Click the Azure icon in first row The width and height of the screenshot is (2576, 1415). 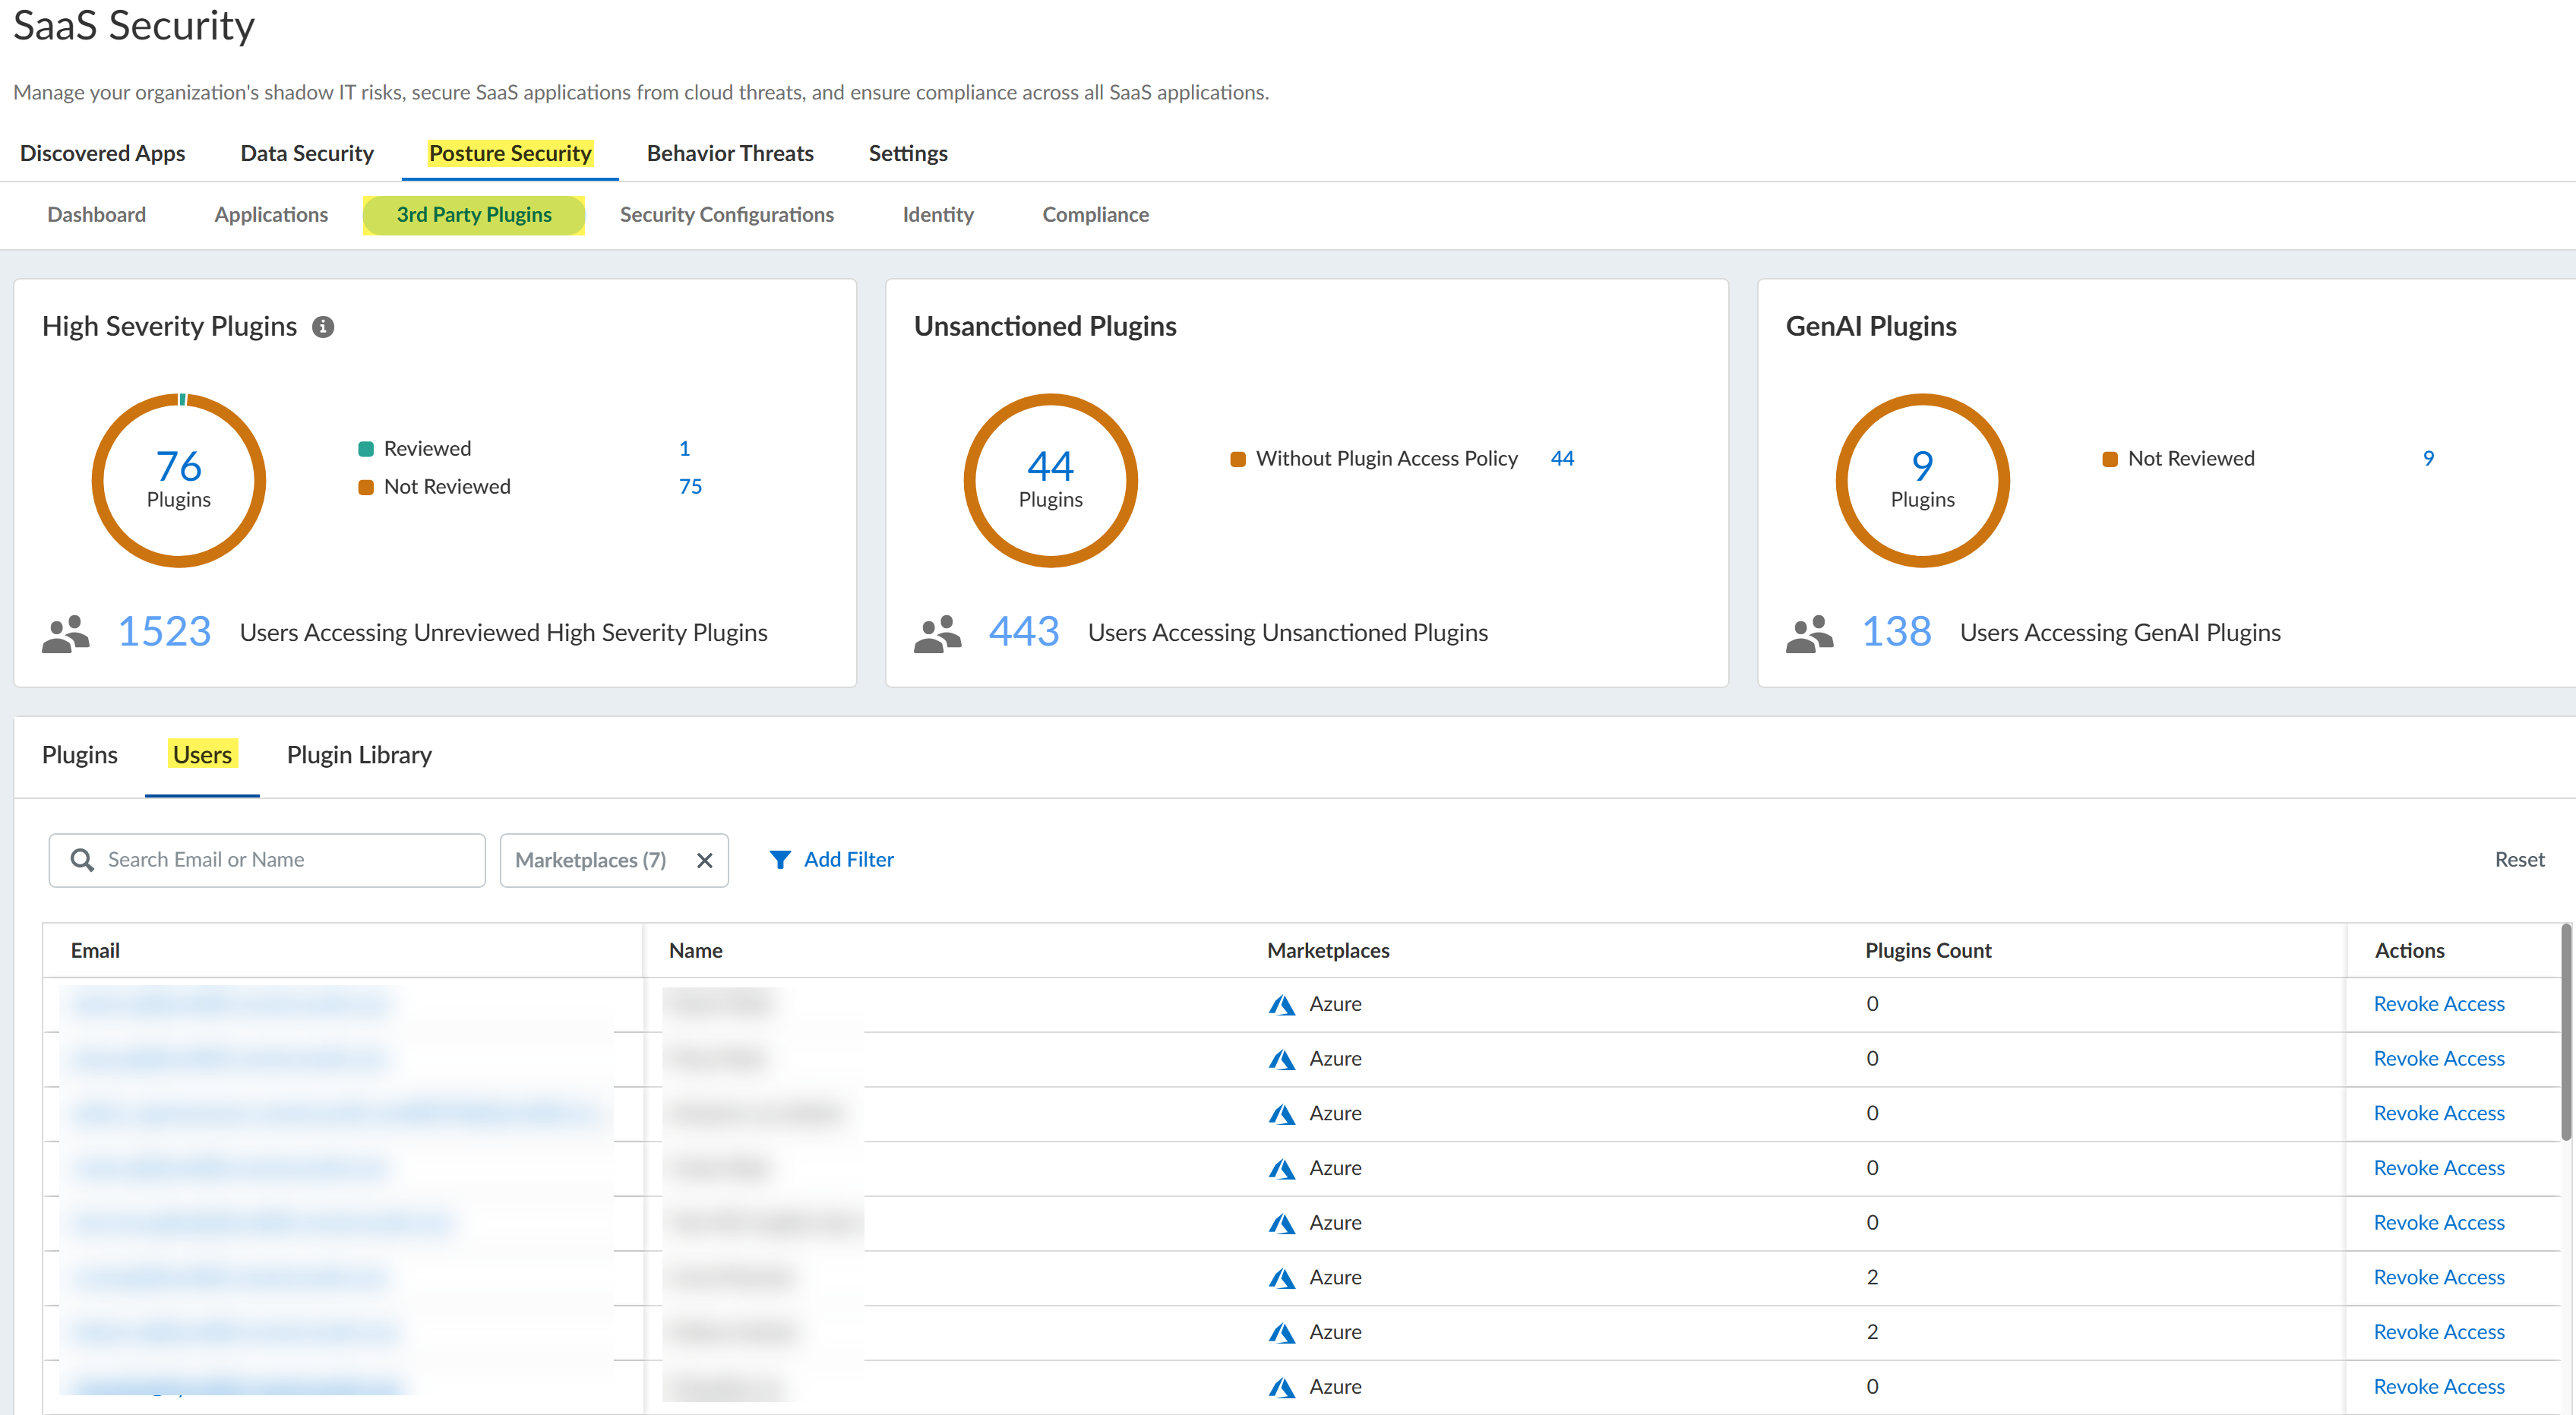[x=1282, y=1004]
